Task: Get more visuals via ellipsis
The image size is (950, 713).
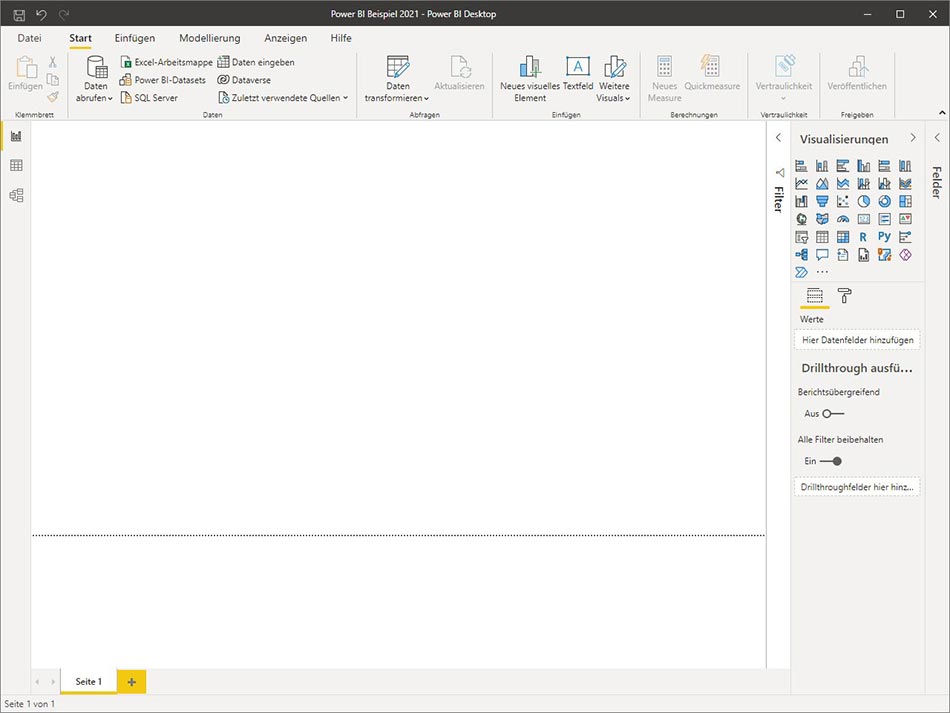Action: point(822,272)
